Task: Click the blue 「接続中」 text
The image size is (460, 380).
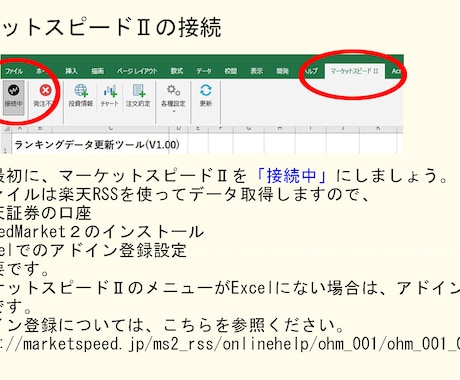Action: 291,176
